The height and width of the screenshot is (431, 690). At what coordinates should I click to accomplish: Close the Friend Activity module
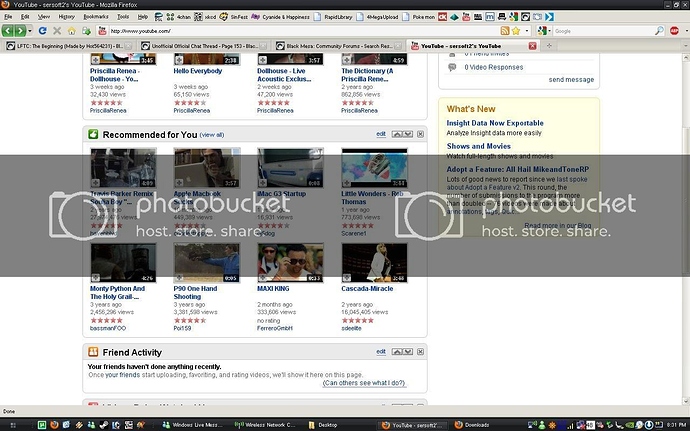click(x=421, y=351)
